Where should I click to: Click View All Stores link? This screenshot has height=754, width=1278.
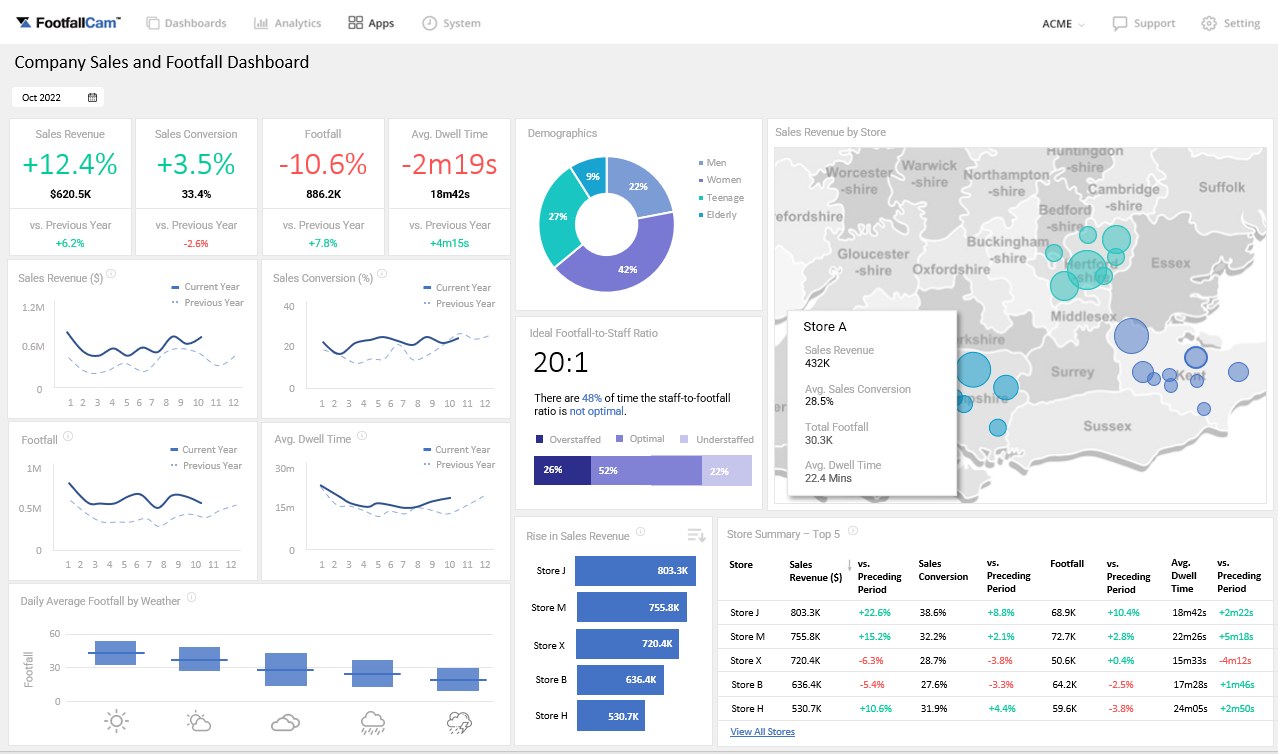(762, 732)
